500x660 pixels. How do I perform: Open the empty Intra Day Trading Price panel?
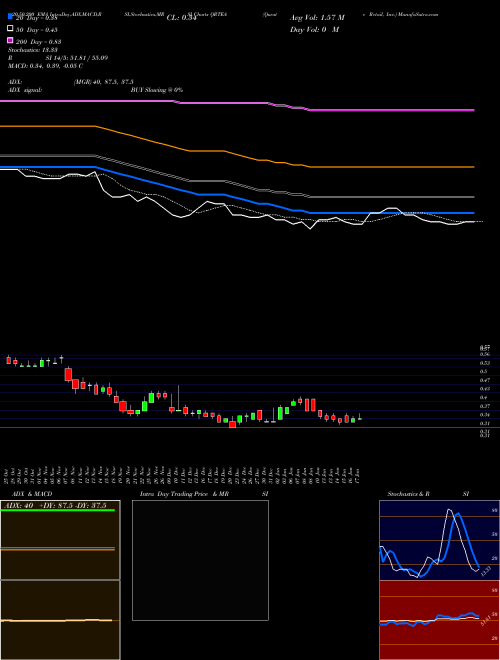(x=200, y=560)
